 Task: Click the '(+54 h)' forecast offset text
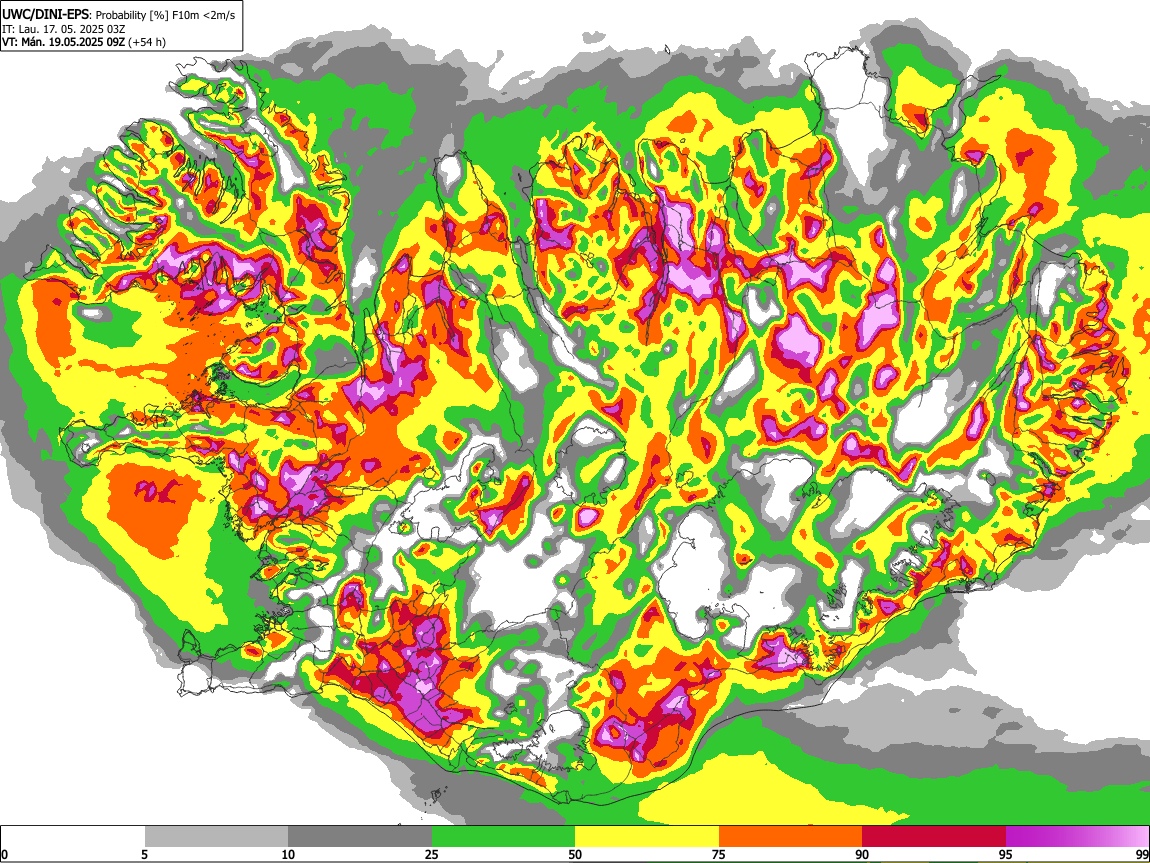click(147, 43)
